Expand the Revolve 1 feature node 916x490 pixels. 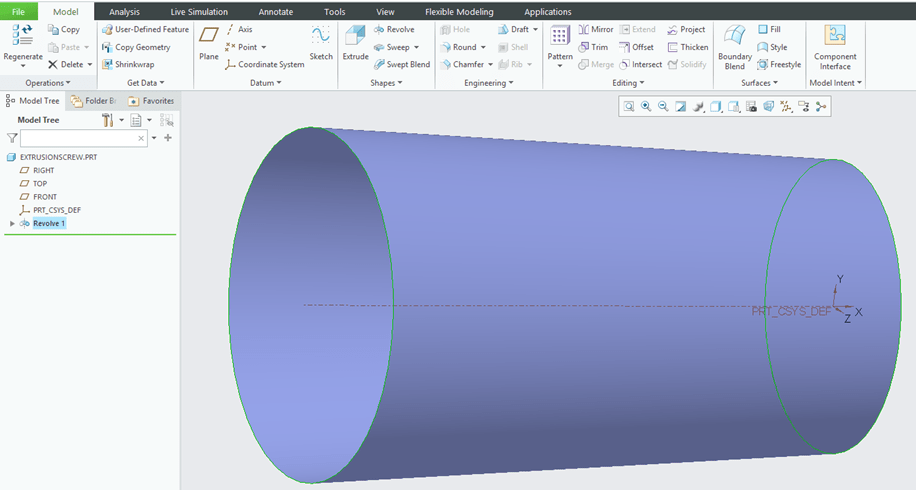tap(12, 224)
